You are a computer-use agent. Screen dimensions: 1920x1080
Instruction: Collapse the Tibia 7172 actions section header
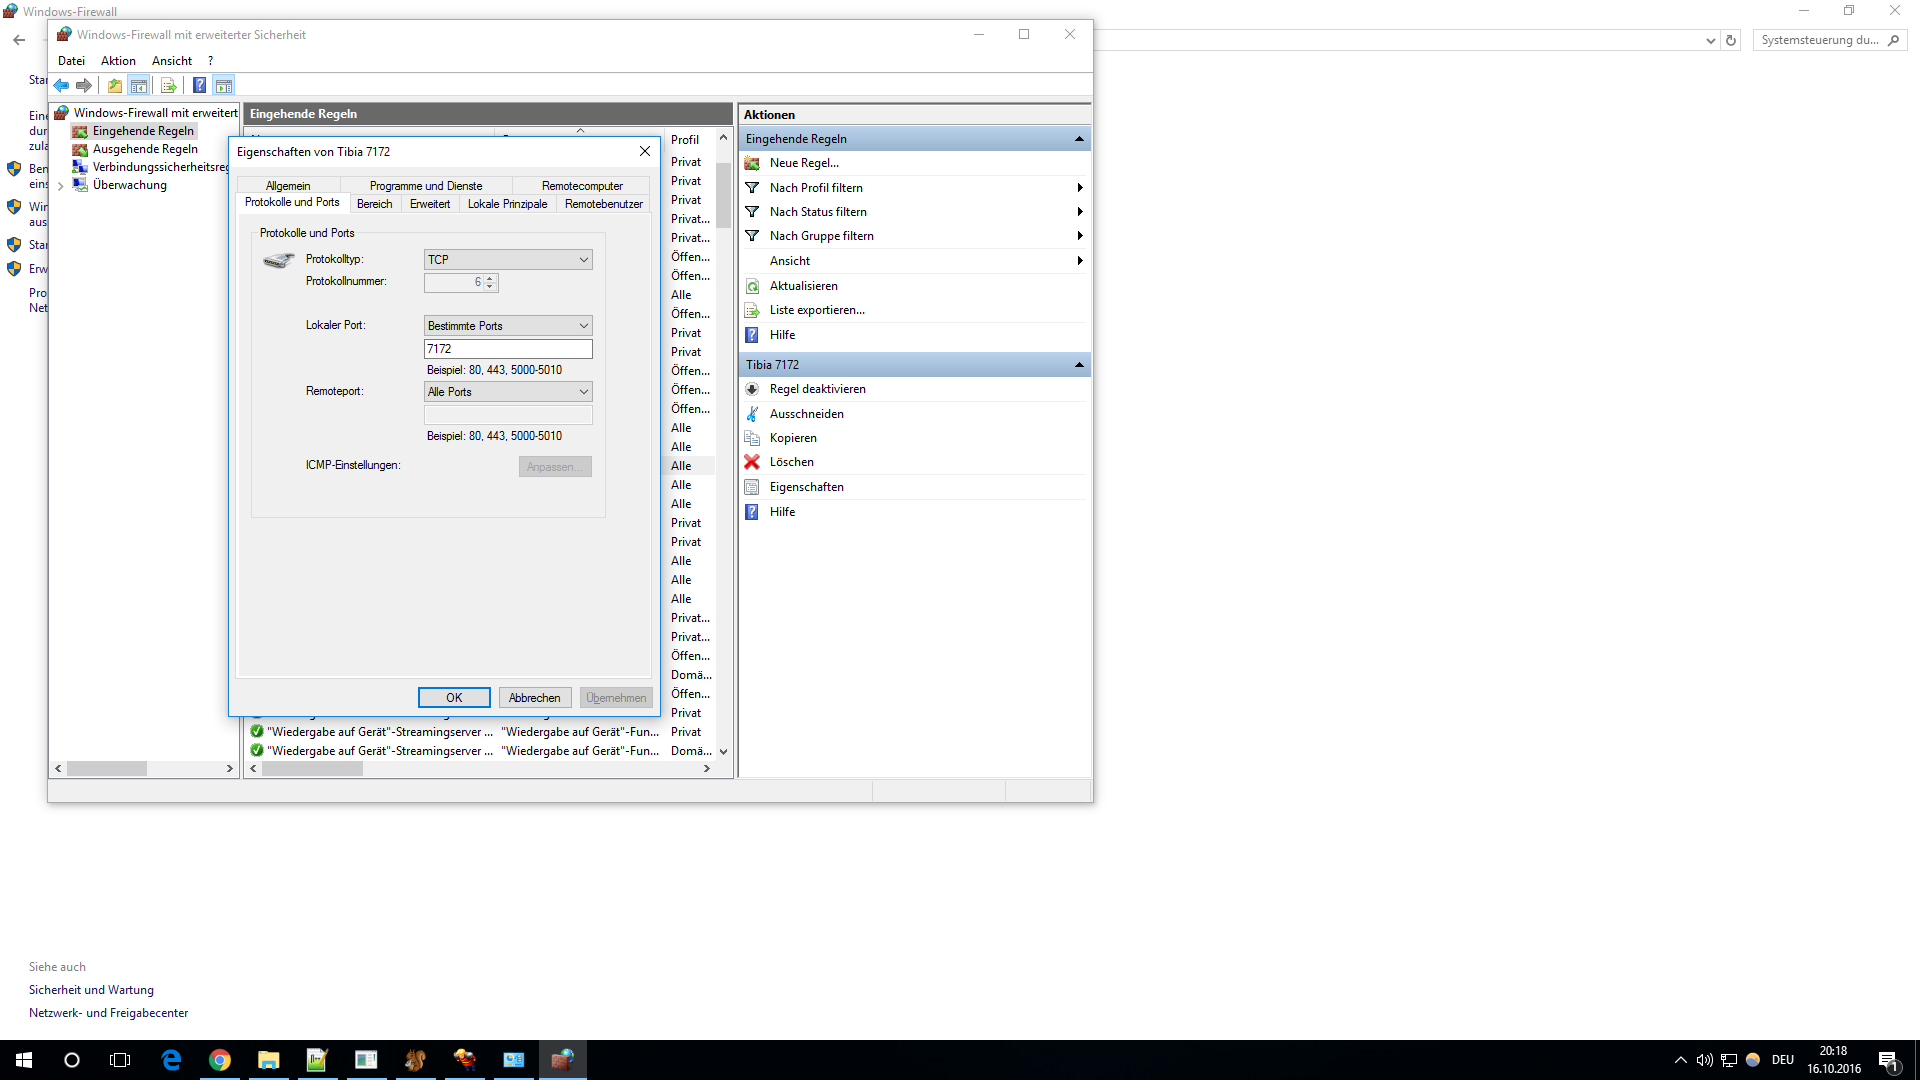1079,365
